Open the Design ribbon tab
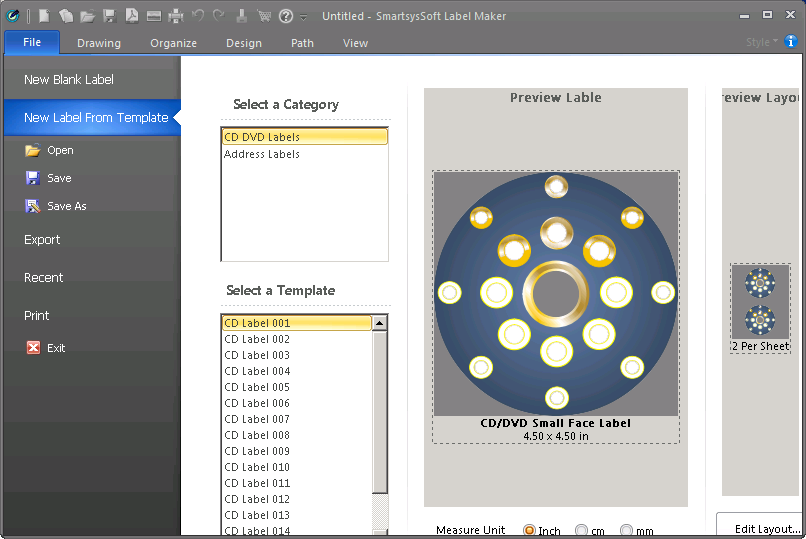 click(x=244, y=43)
